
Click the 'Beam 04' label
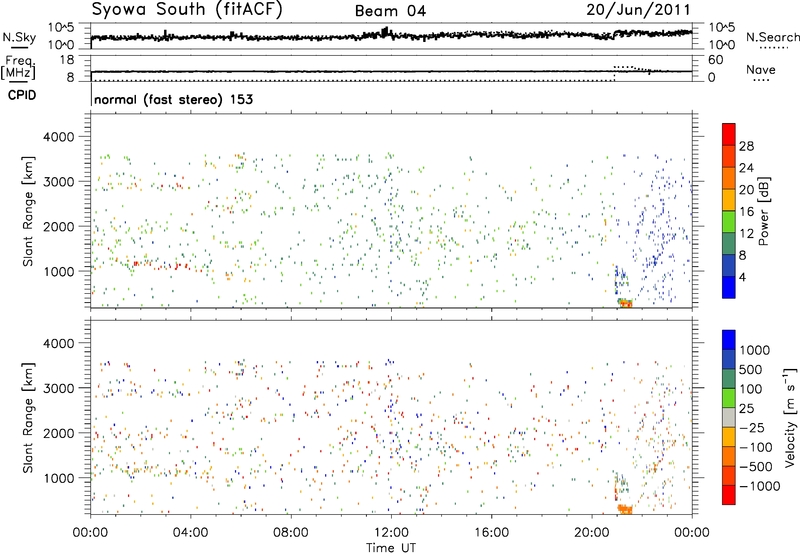click(390, 11)
